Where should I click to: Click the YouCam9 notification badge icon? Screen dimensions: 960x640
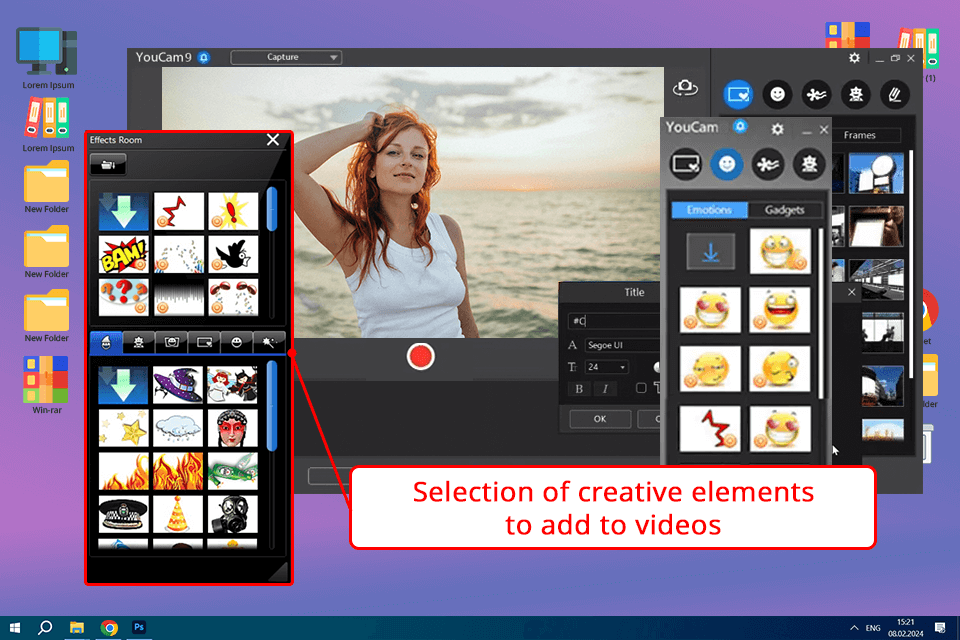204,58
